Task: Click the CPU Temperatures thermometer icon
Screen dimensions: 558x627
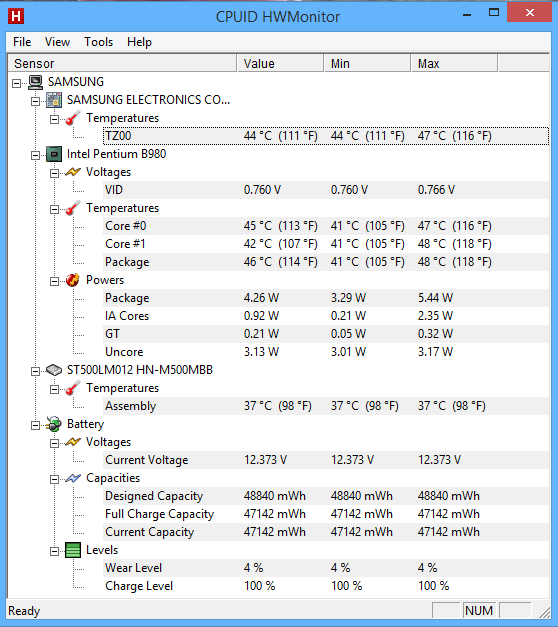Action: 73,208
